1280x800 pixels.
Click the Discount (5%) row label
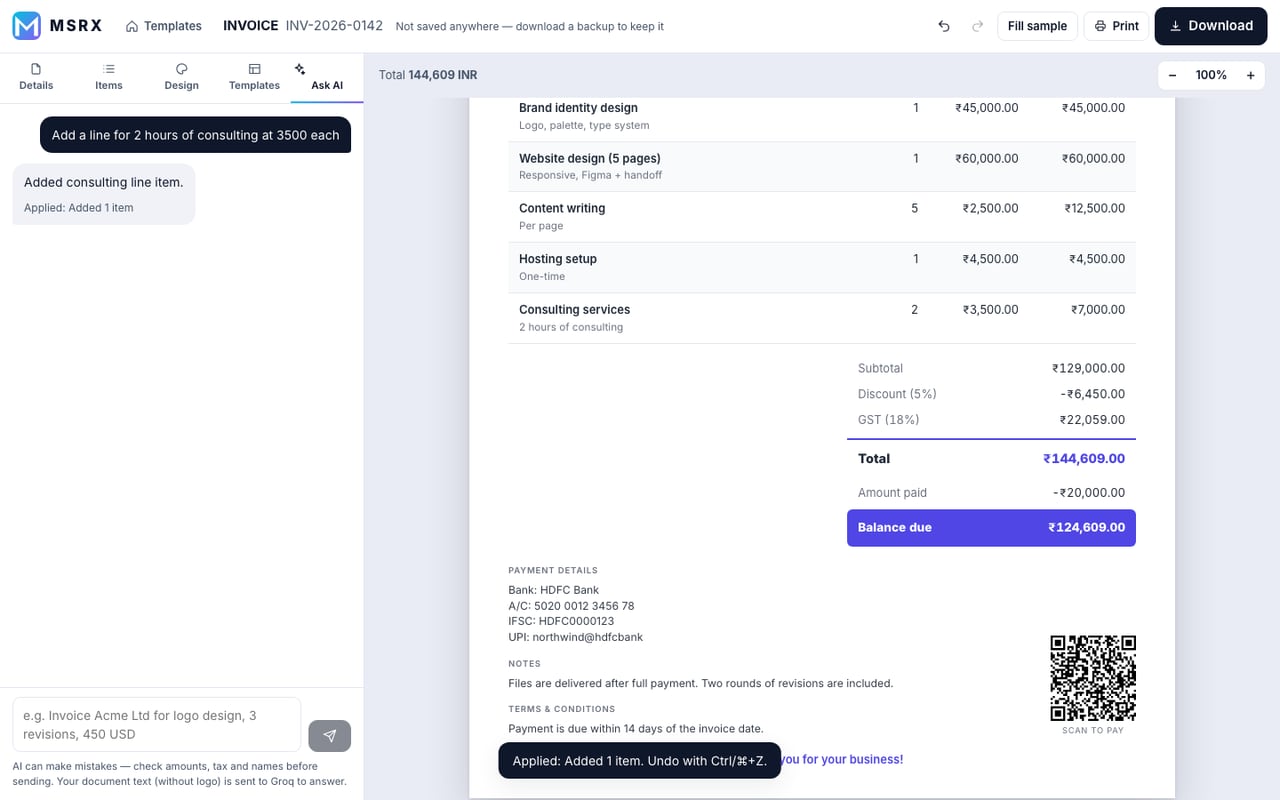point(897,394)
